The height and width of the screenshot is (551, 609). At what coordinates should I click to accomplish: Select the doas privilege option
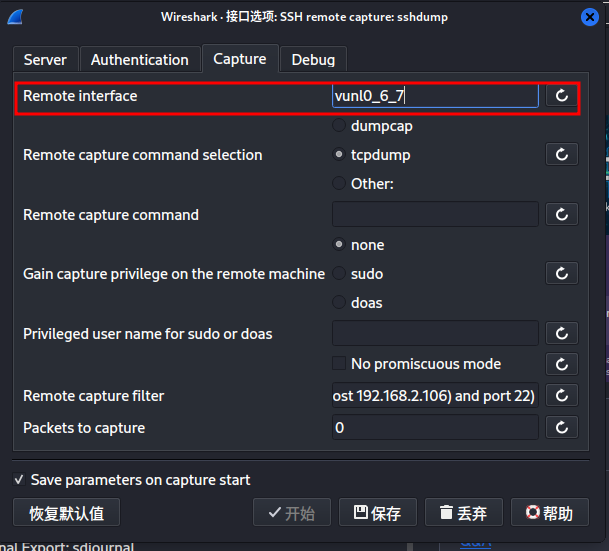coord(339,302)
